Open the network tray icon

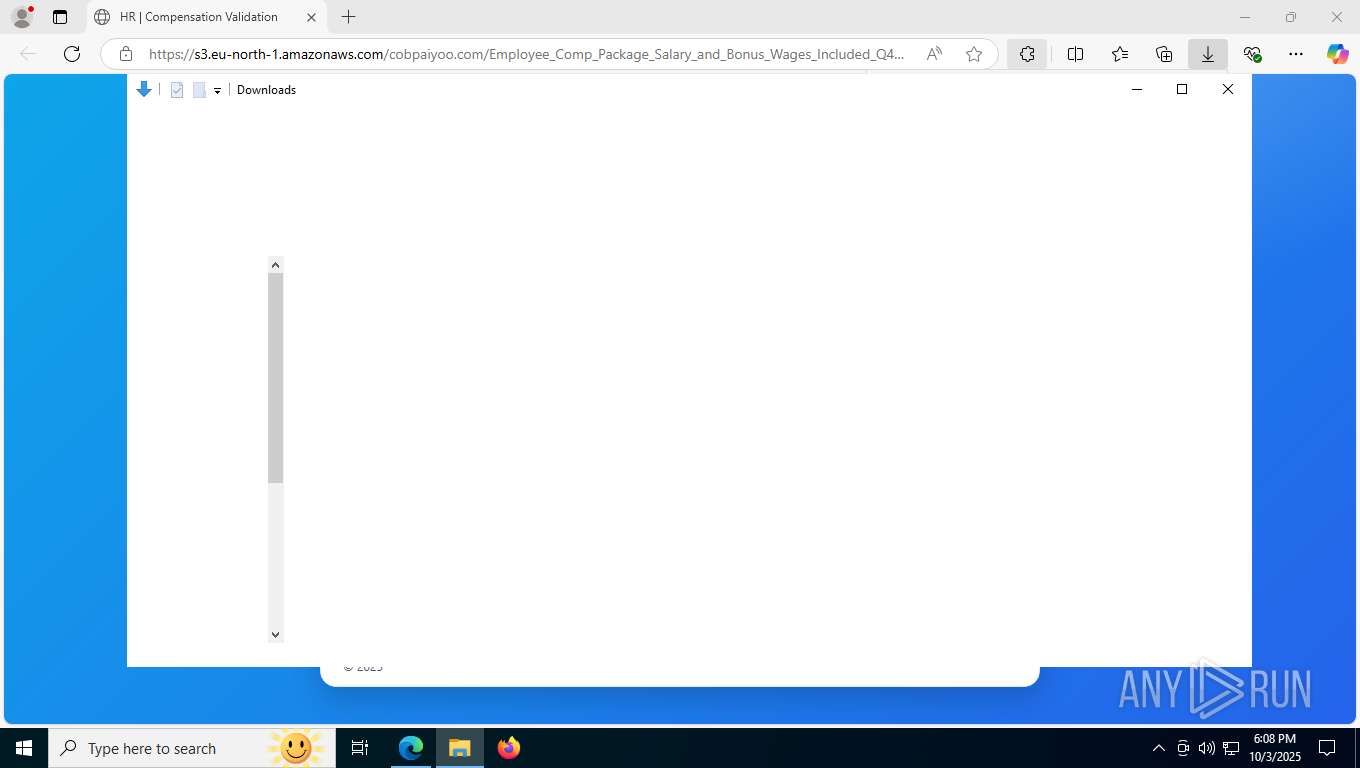point(1231,748)
